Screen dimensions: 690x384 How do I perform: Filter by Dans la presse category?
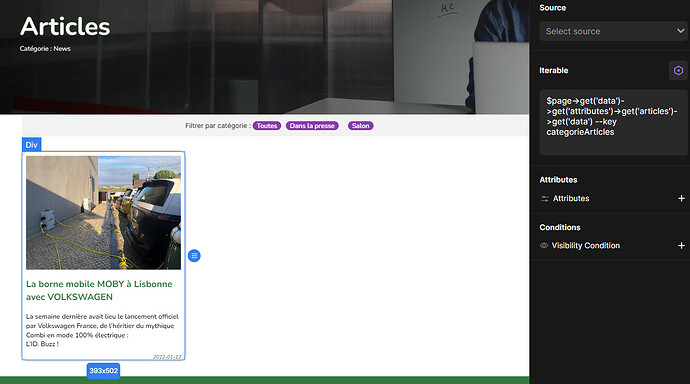pos(312,126)
